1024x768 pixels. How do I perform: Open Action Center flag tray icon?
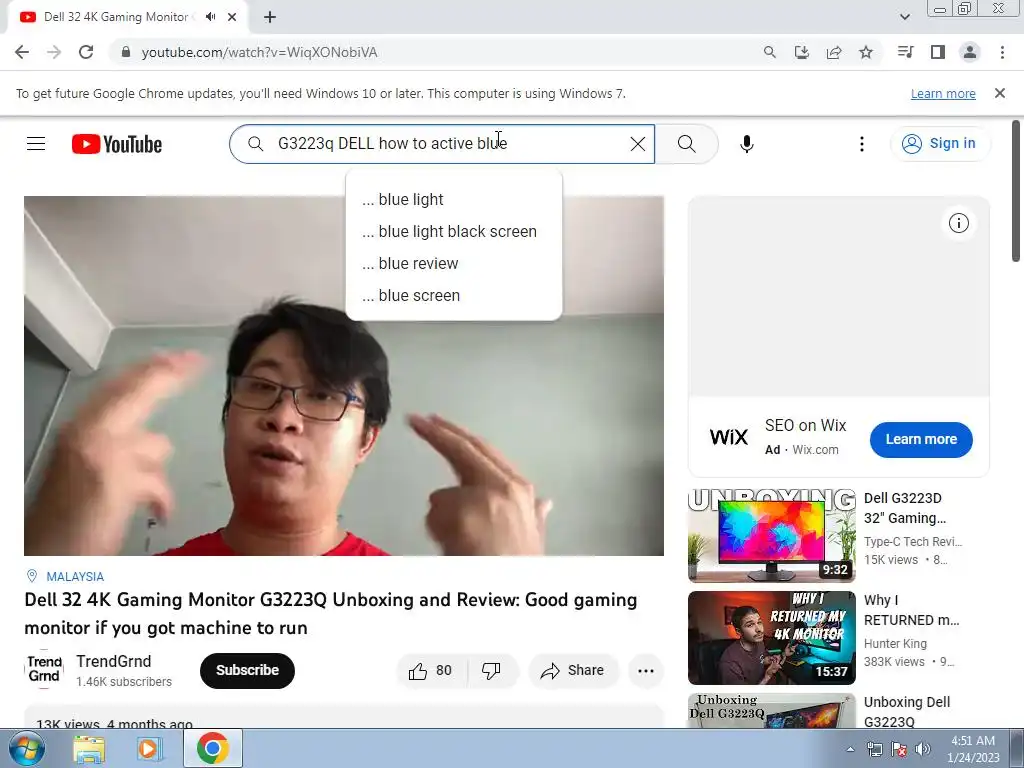click(899, 749)
